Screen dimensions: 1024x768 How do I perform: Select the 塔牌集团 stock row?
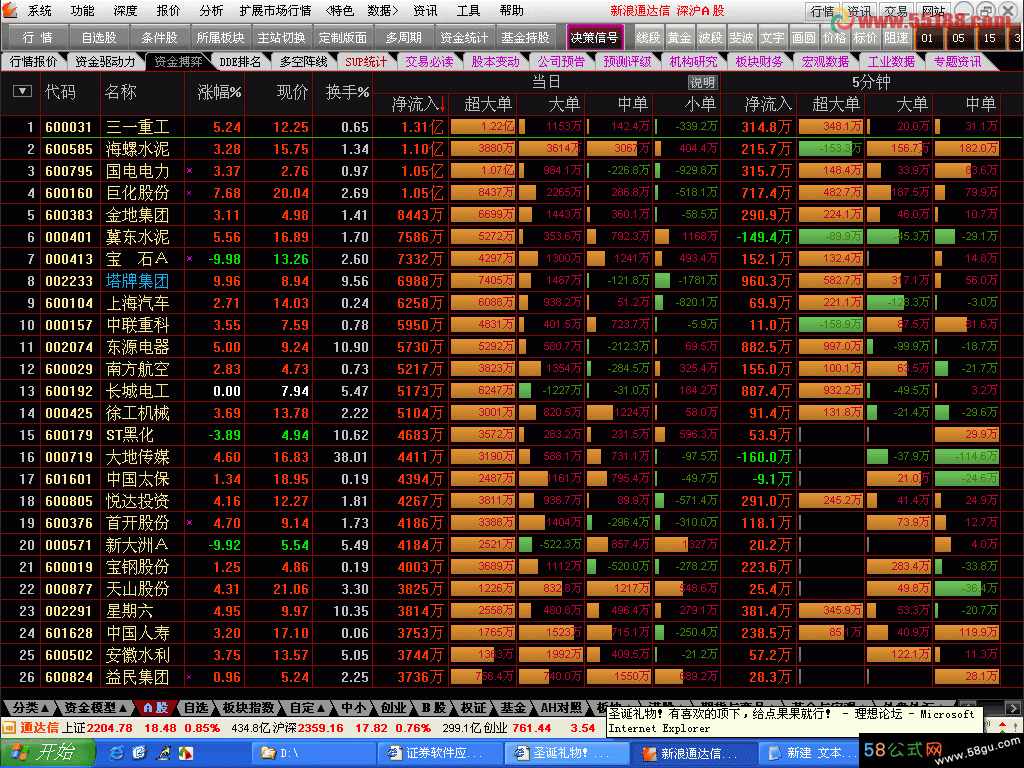[511, 281]
